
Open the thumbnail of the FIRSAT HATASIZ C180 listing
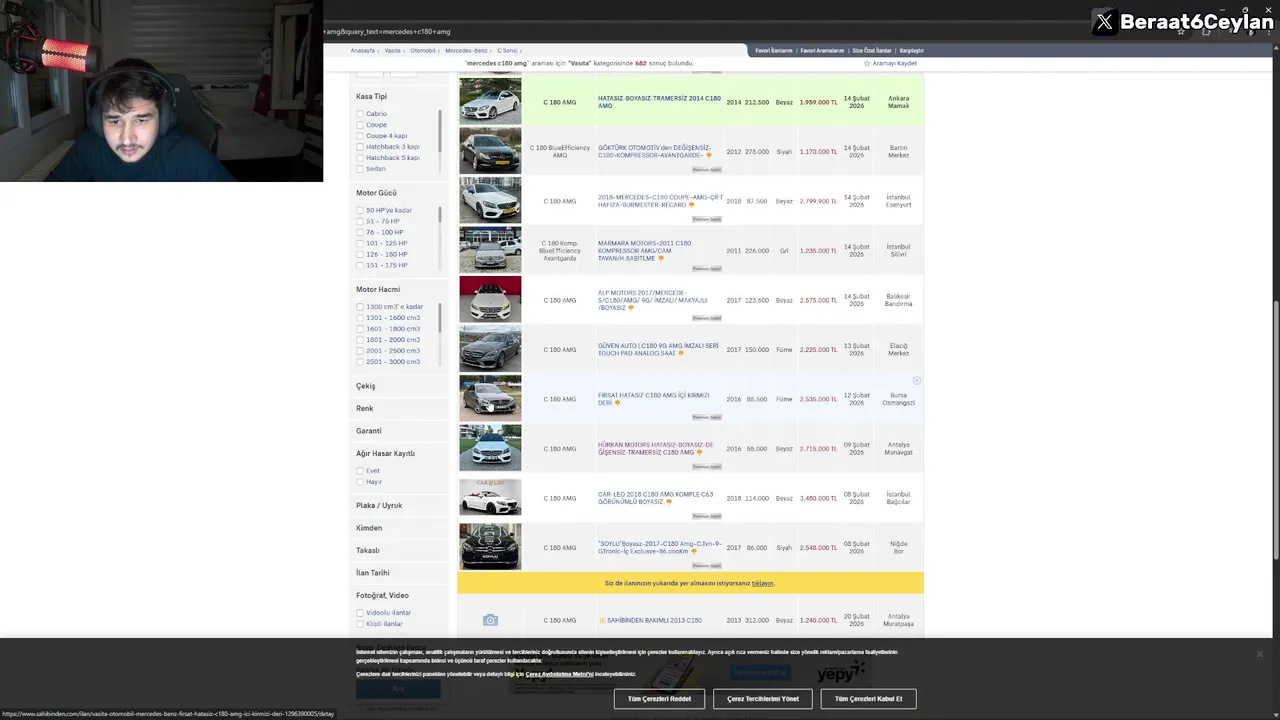click(490, 399)
